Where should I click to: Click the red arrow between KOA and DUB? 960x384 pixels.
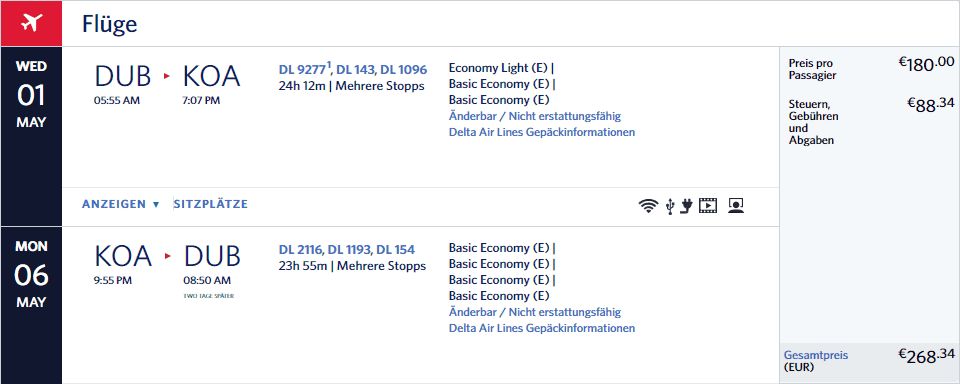pos(168,256)
